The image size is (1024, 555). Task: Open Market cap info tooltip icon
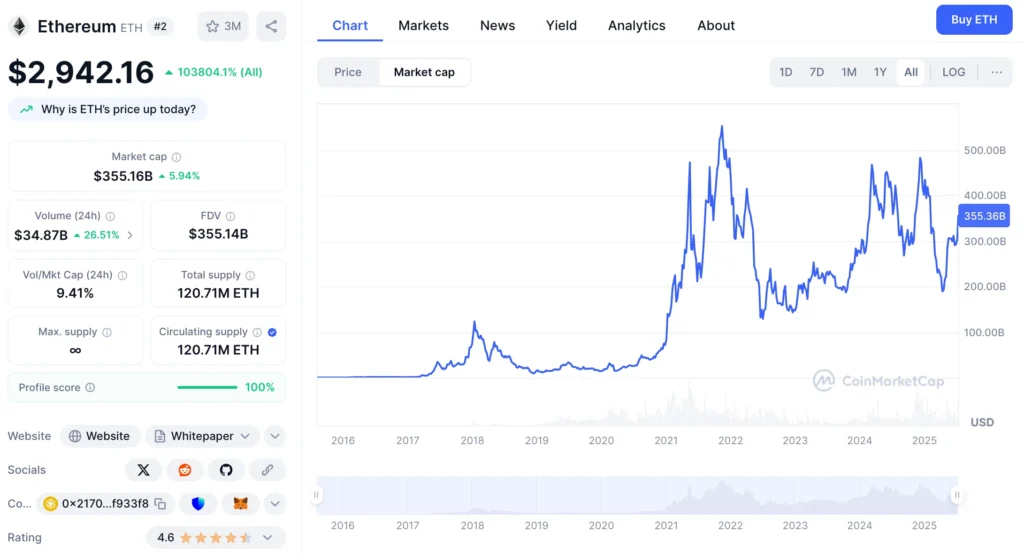tap(176, 157)
